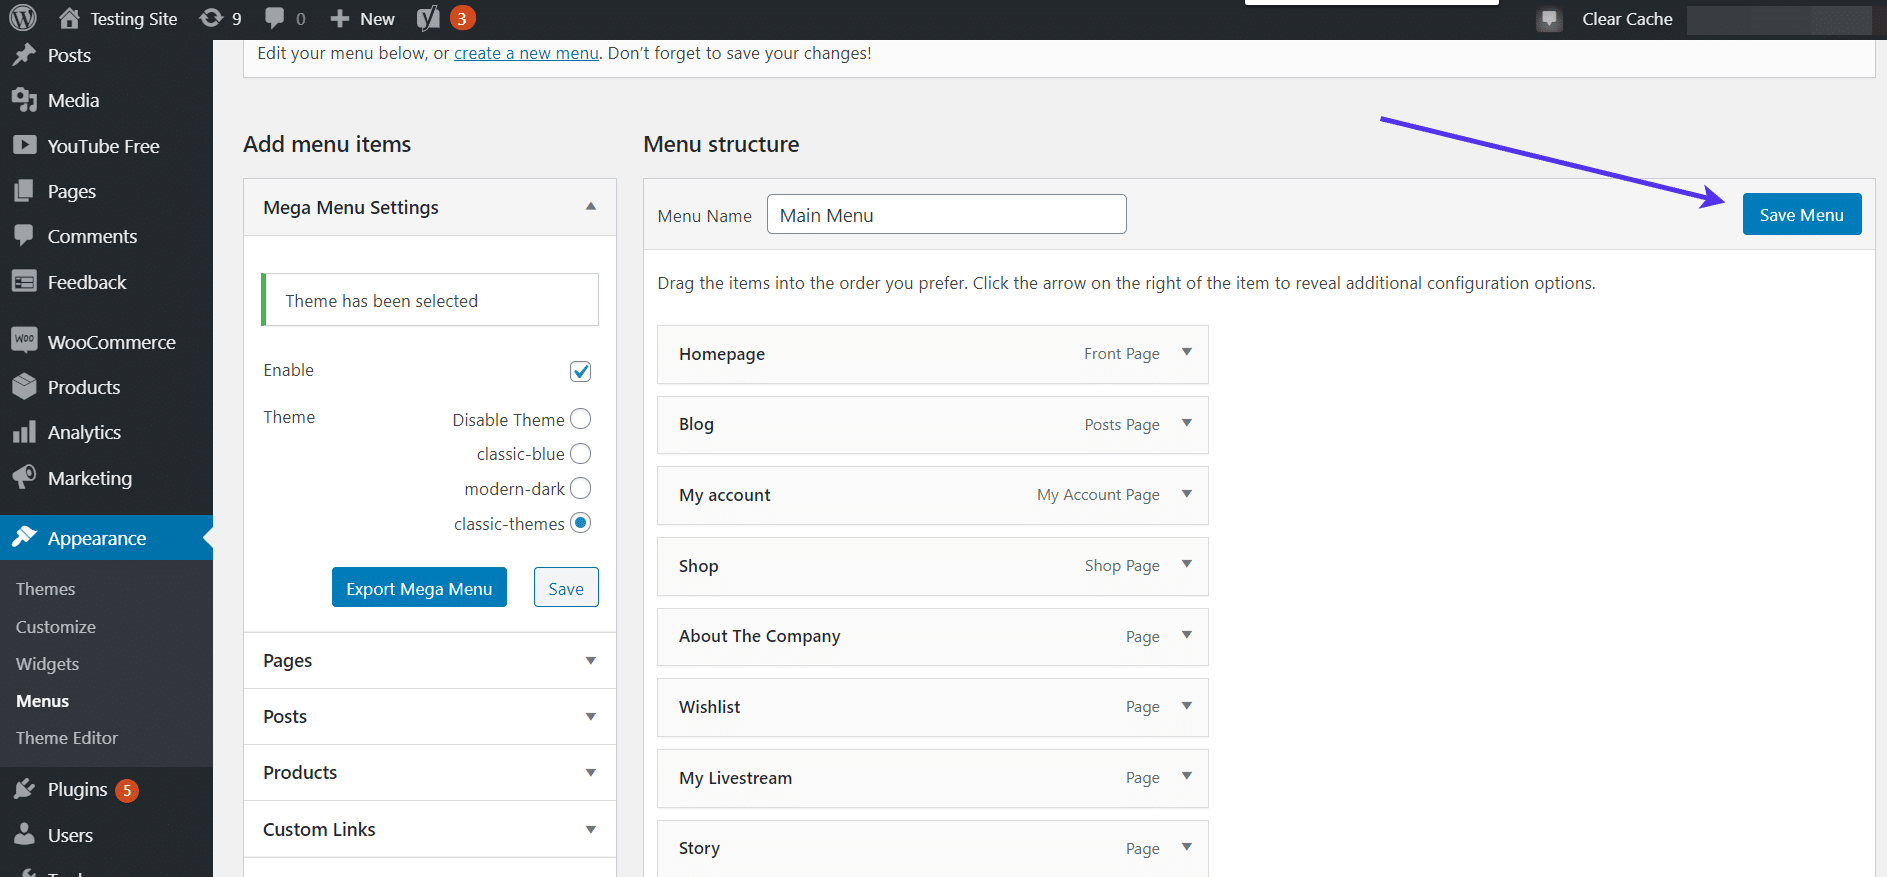Screen dimensions: 1887x877
Task: Click the Save Menu button
Action: [1801, 215]
